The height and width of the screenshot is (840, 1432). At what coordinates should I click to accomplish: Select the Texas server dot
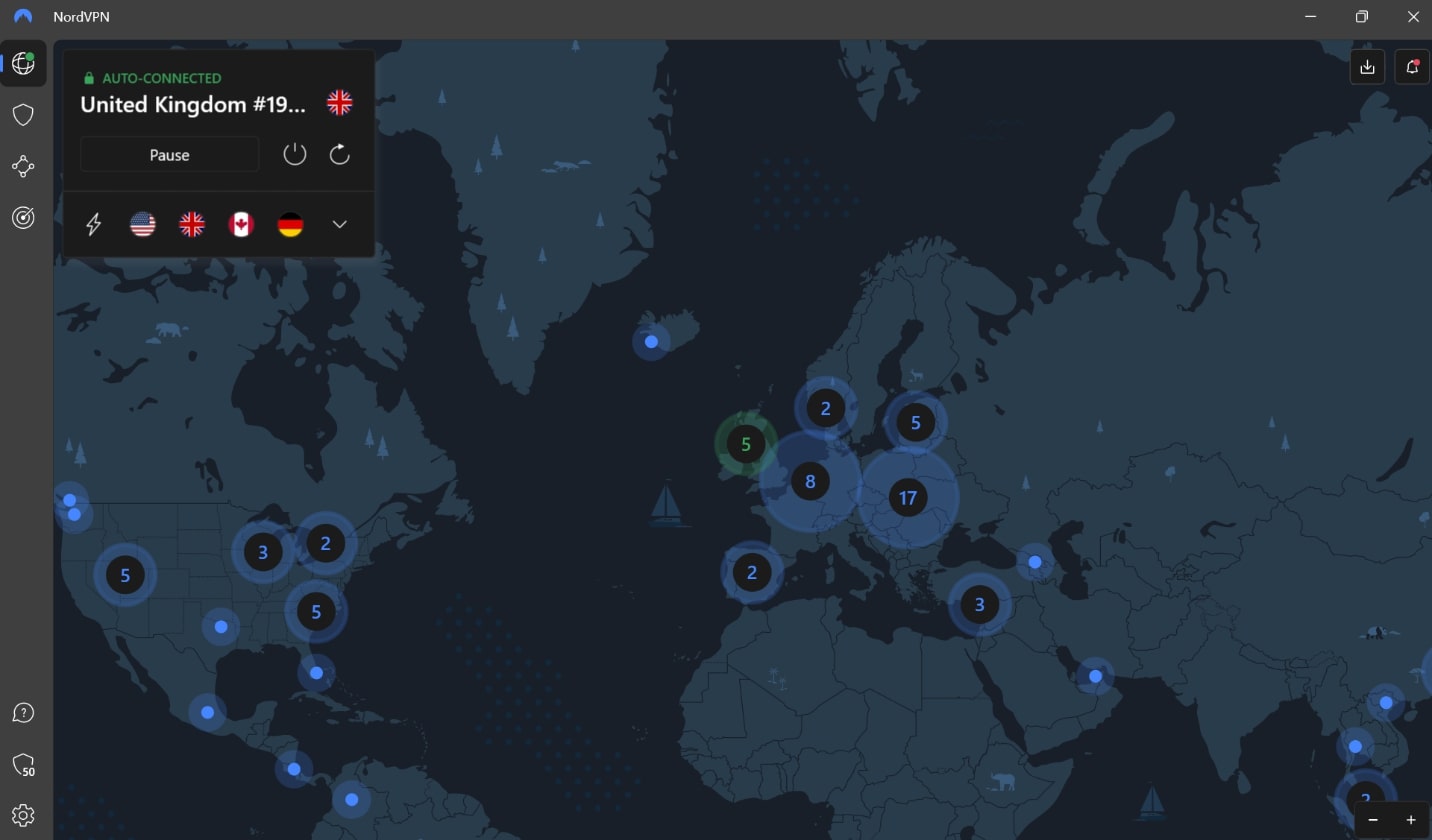[221, 627]
